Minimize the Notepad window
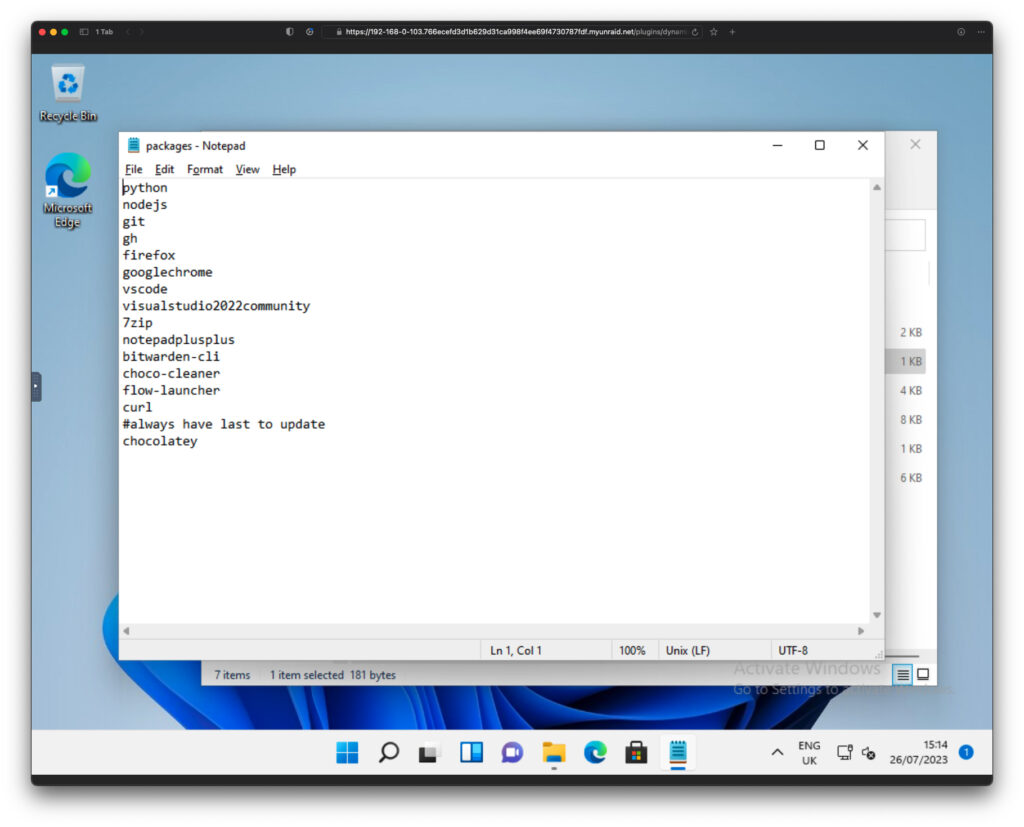 click(x=777, y=145)
